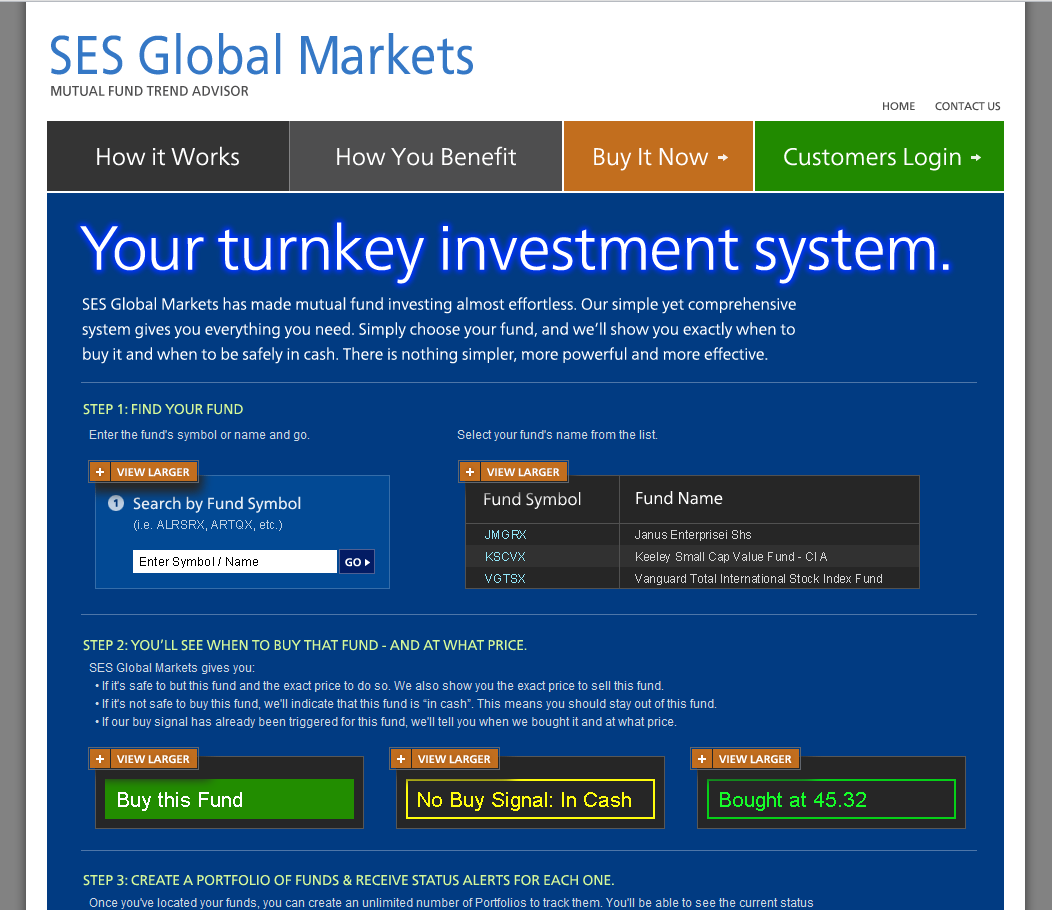
Task: Click the plus icon above No Buy Signal
Action: point(401,759)
